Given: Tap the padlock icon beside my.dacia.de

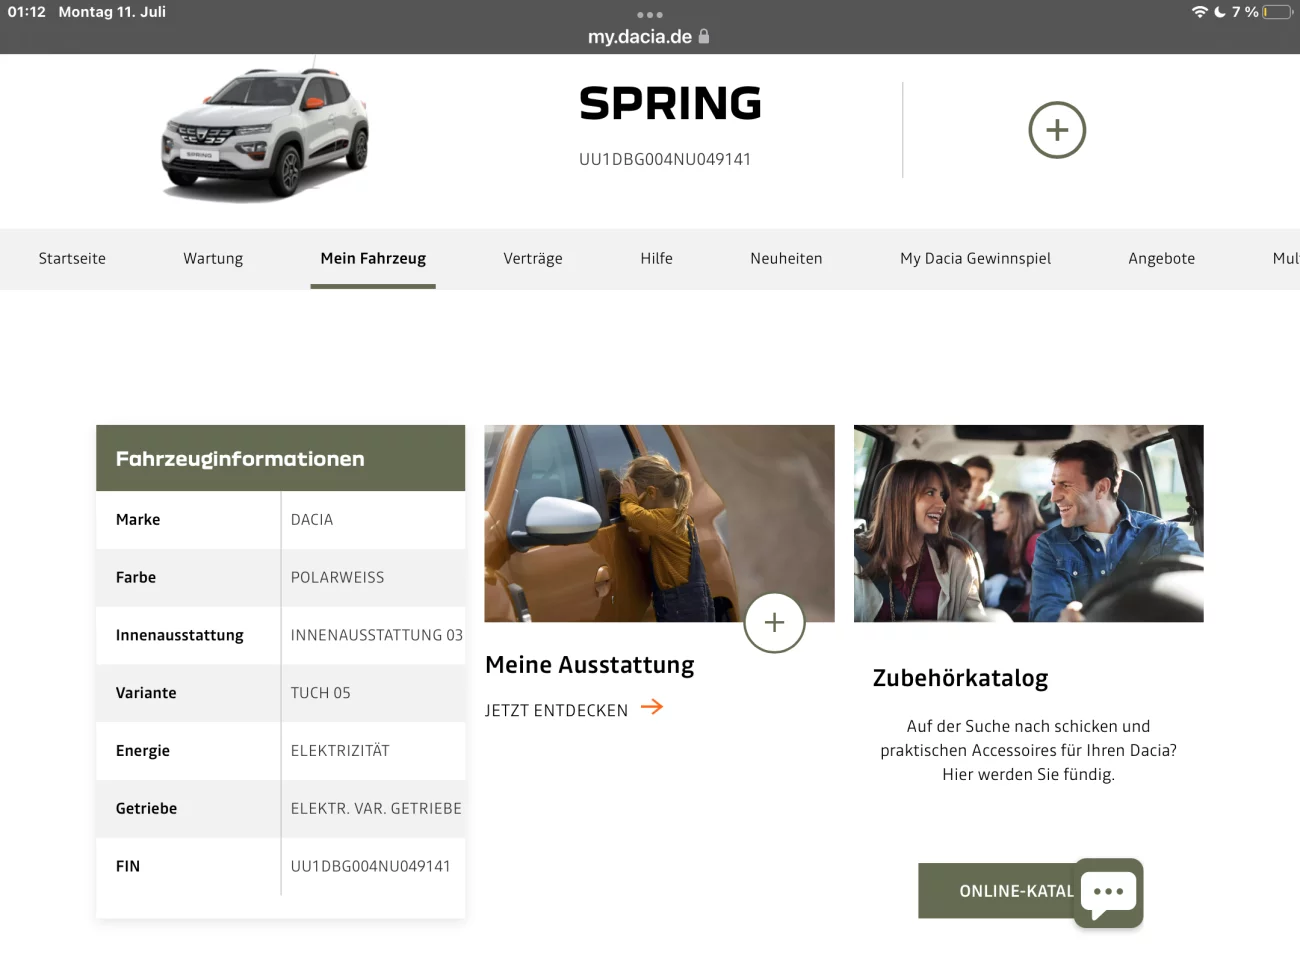Looking at the screenshot, I should click(704, 36).
